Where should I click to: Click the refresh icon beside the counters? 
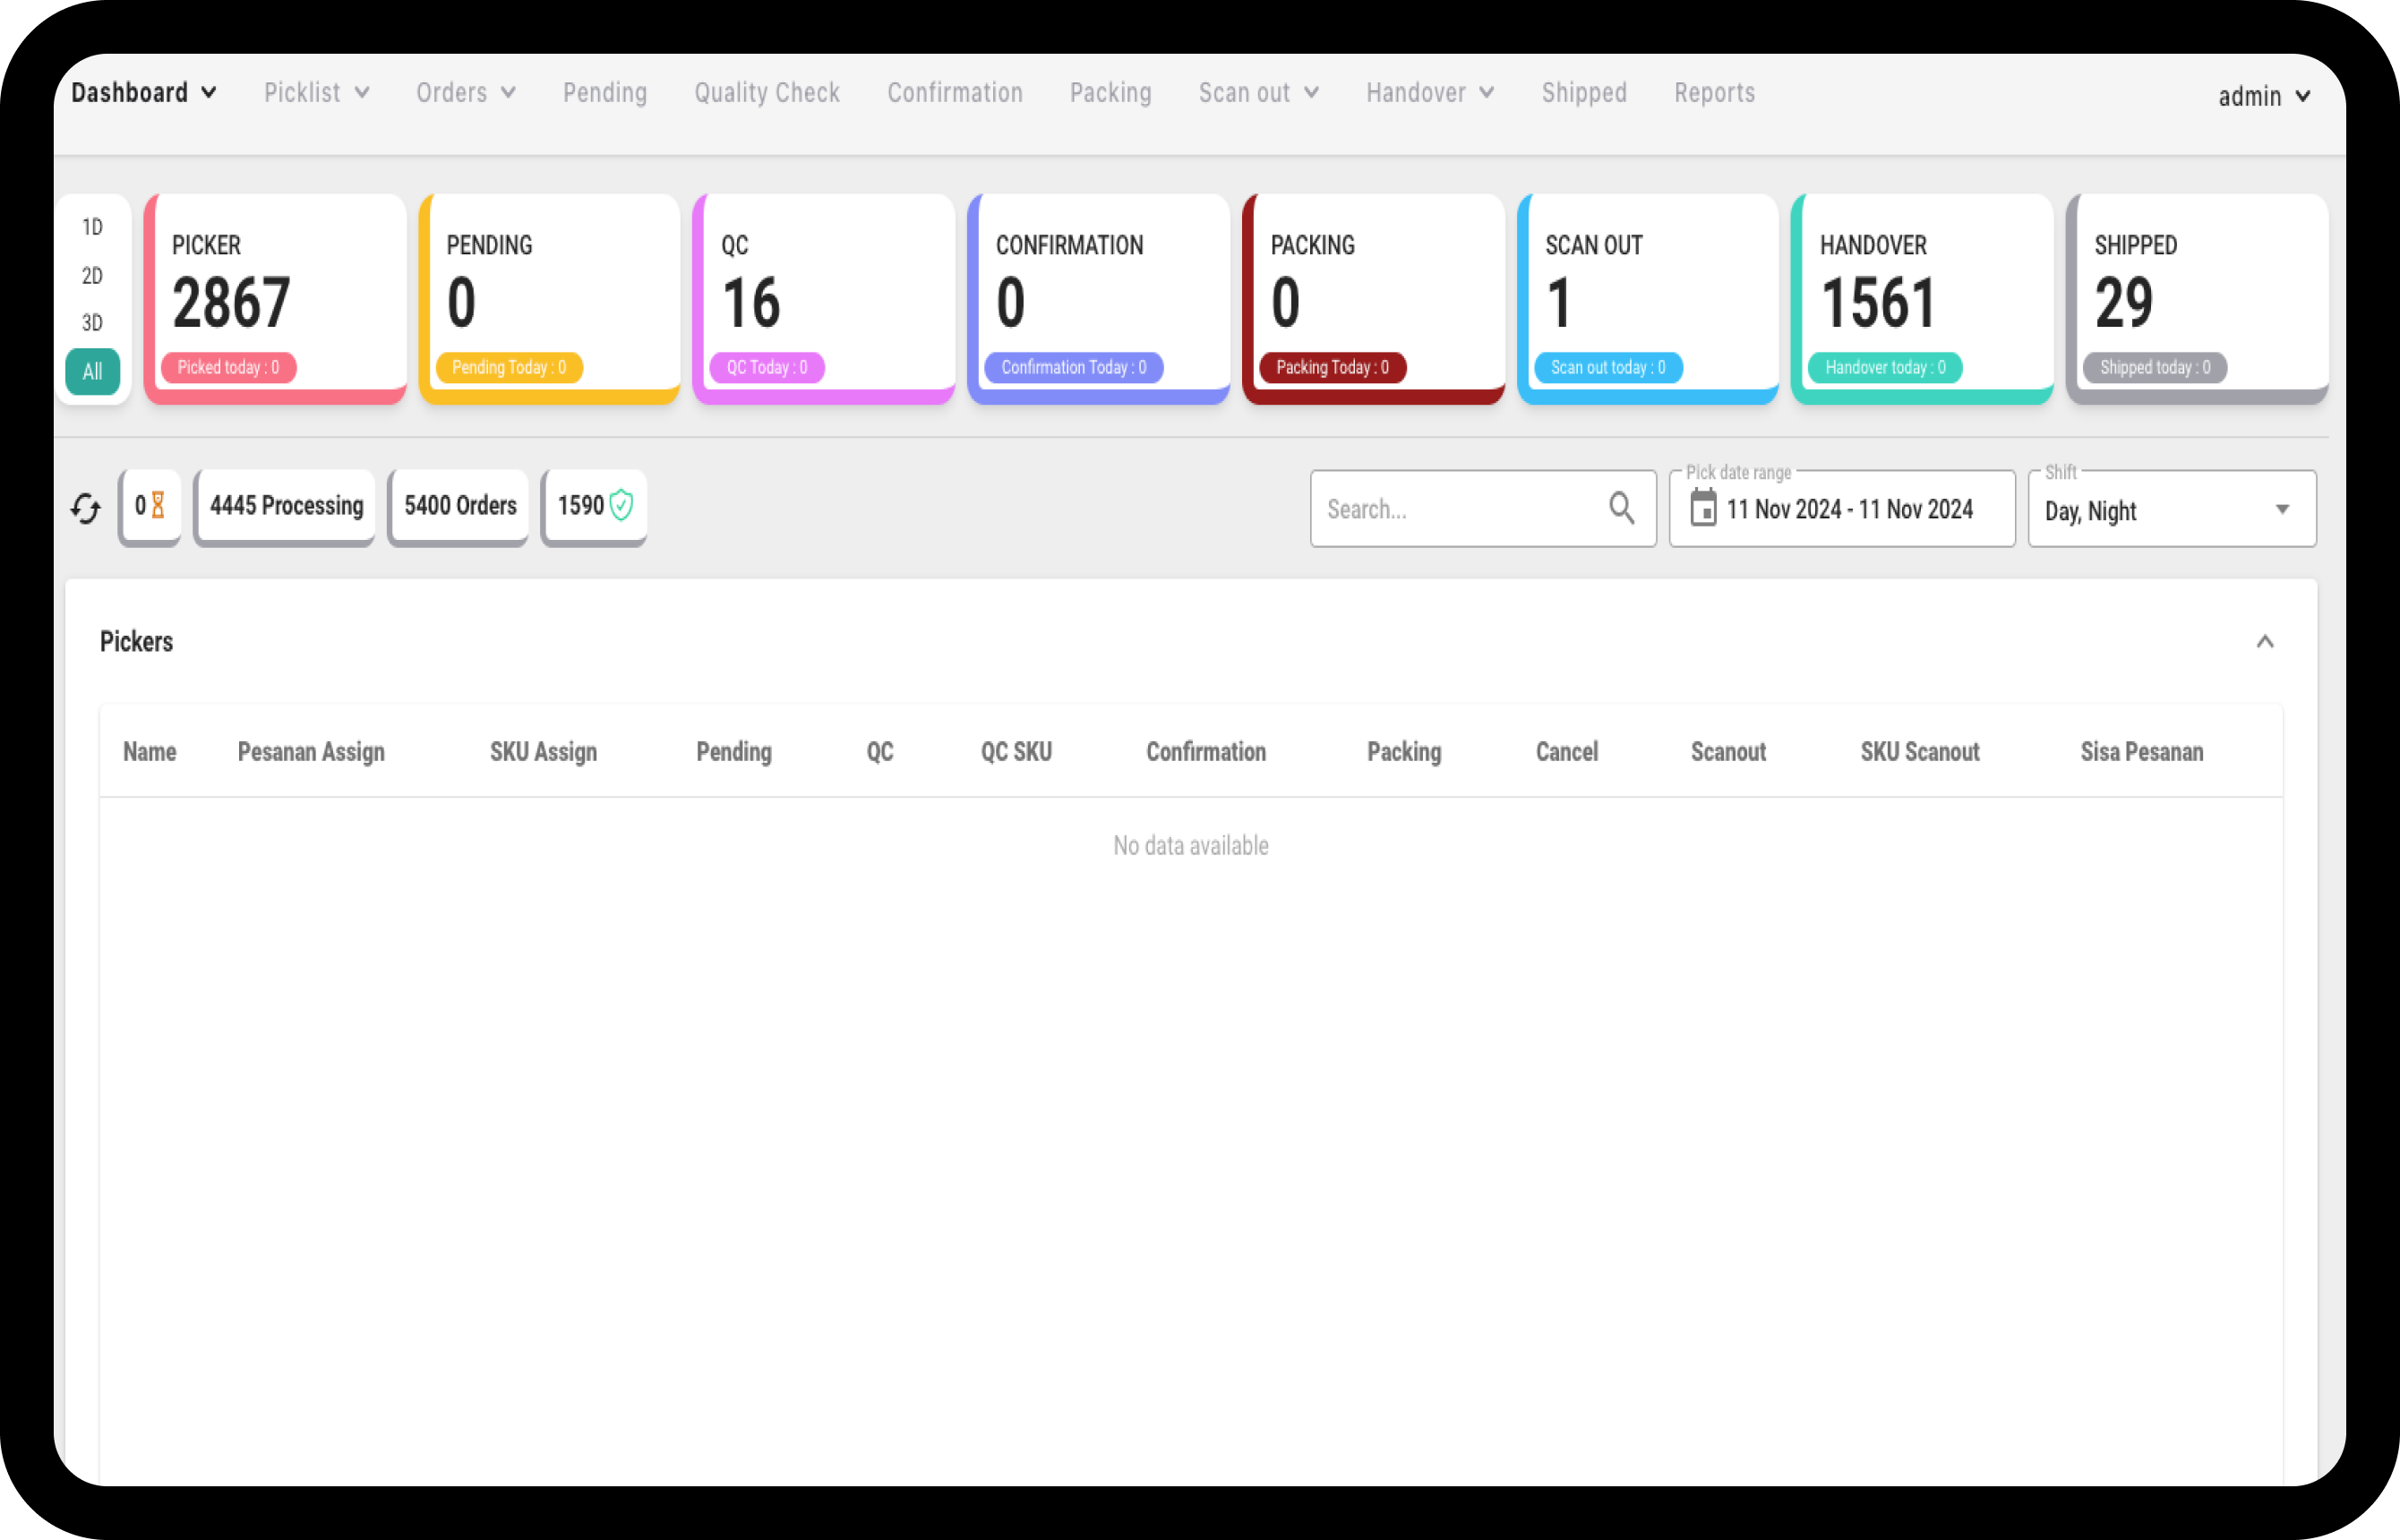coord(86,508)
